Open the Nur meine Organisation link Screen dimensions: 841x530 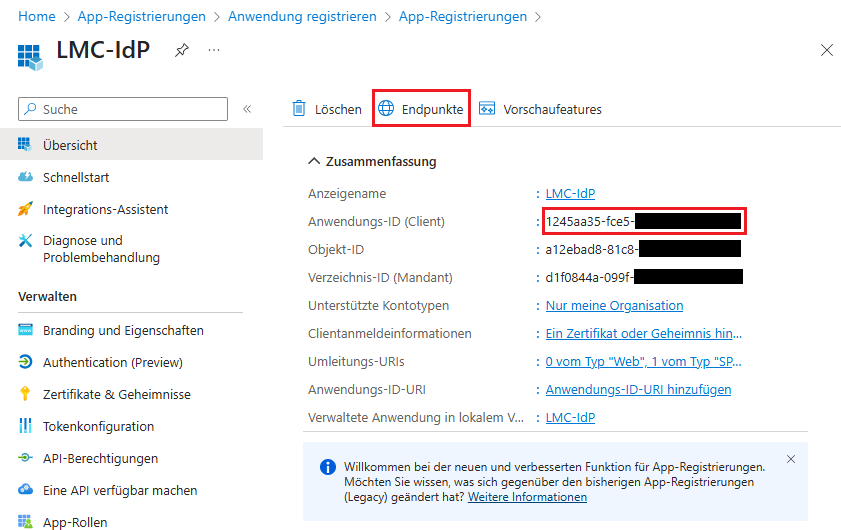[614, 305]
